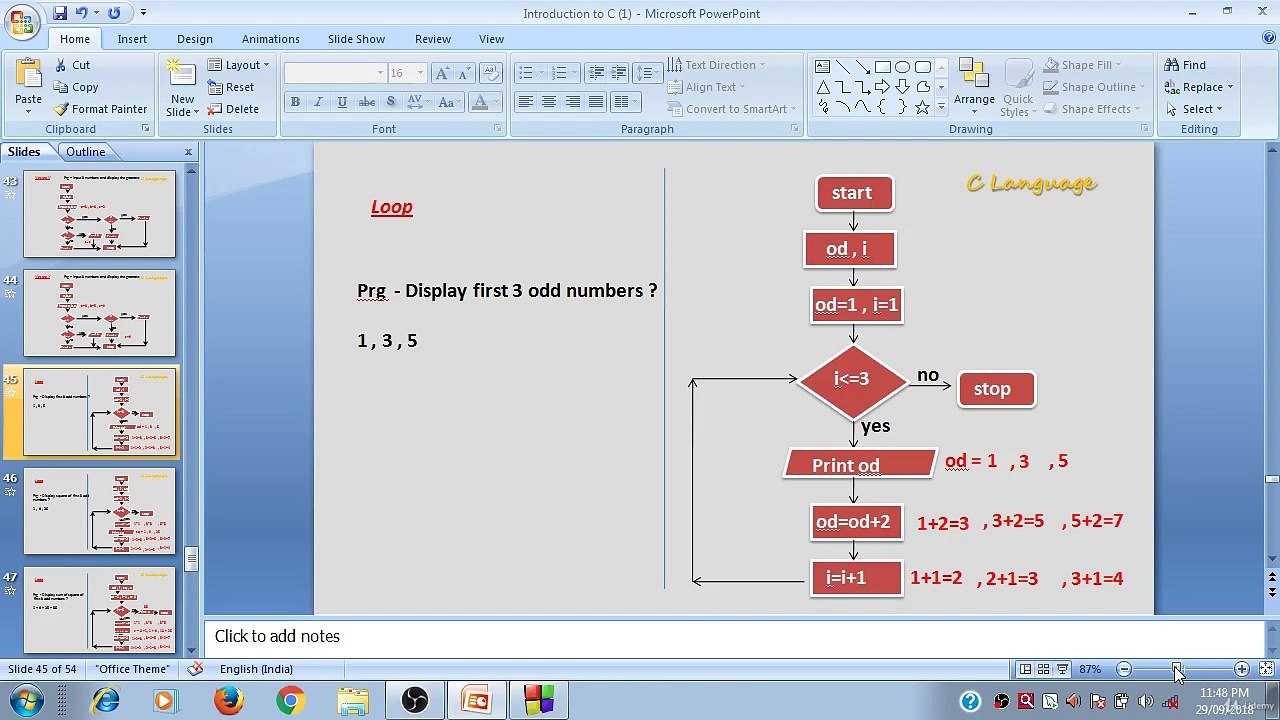Screen dimensions: 1280x720
Task: Open the Arrange dropdown menu
Action: pos(974,88)
